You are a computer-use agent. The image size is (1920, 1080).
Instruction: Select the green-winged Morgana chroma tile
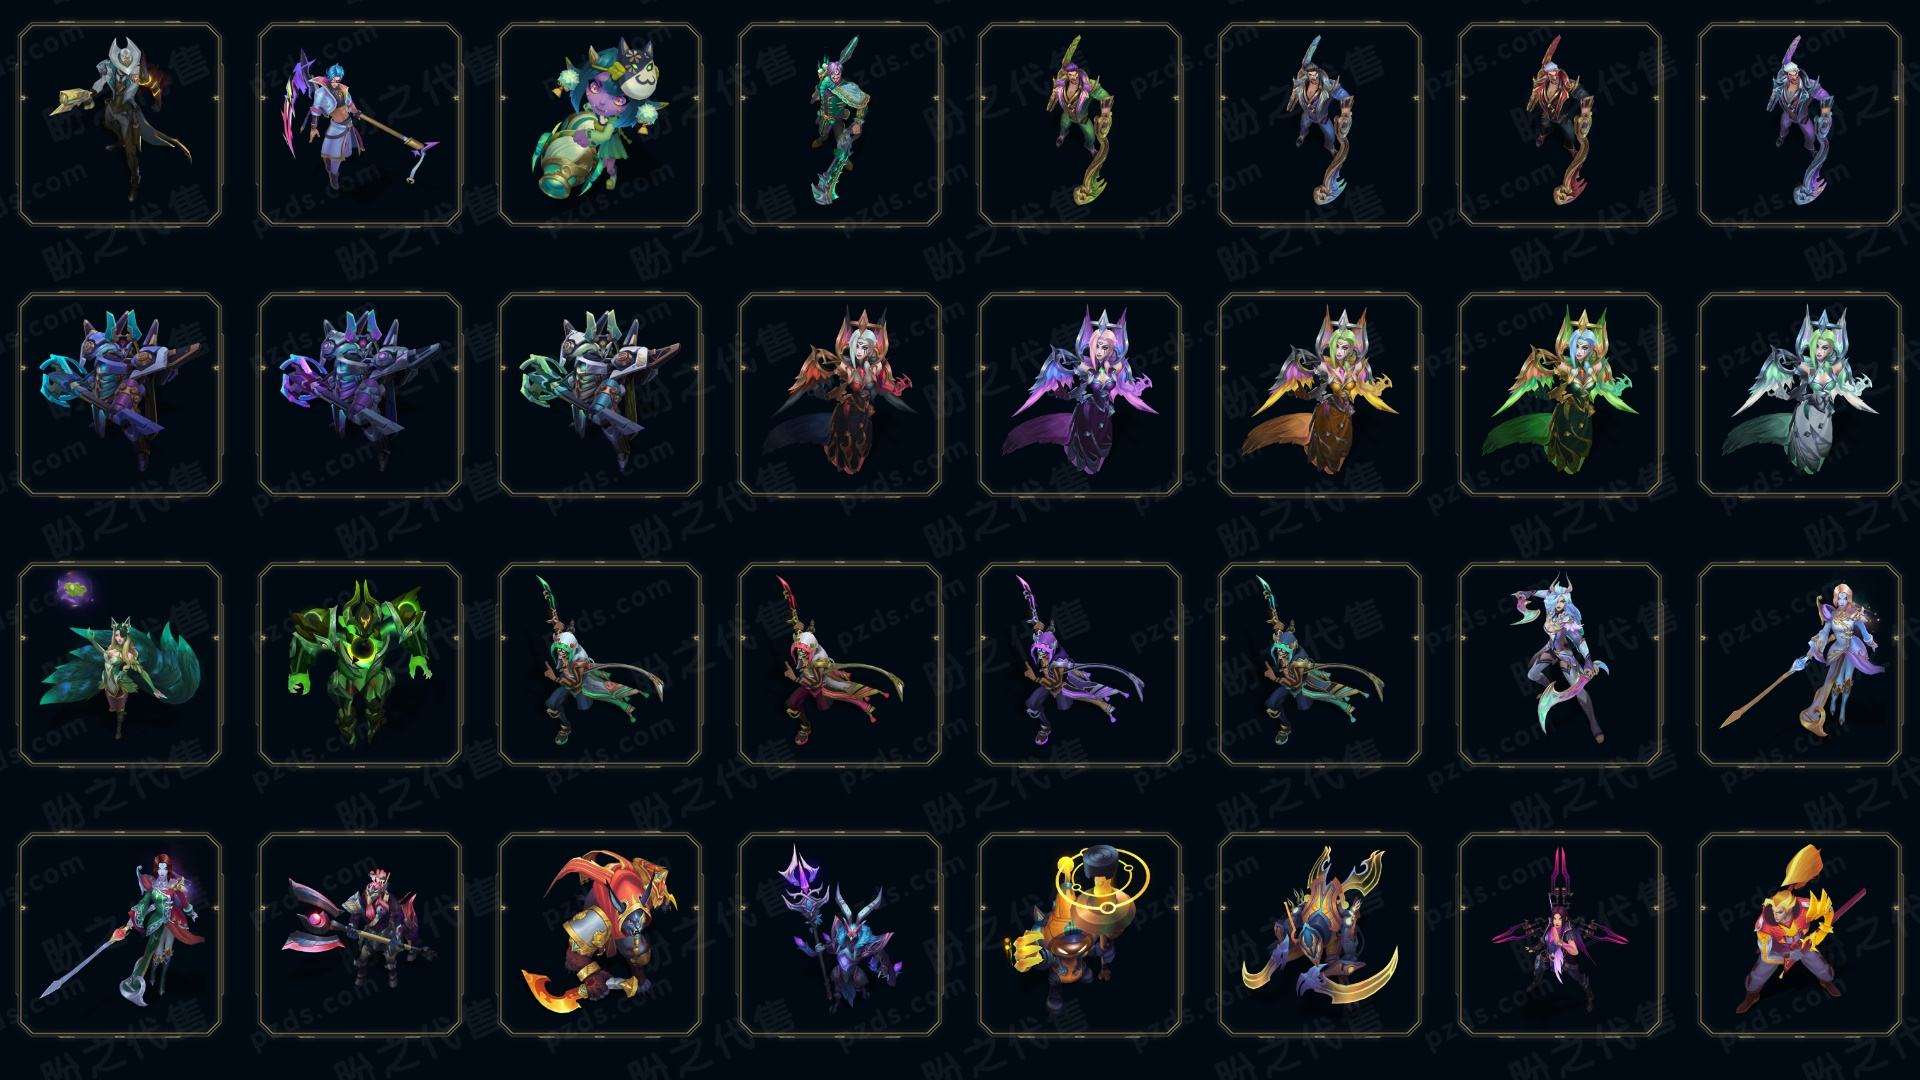[1560, 394]
